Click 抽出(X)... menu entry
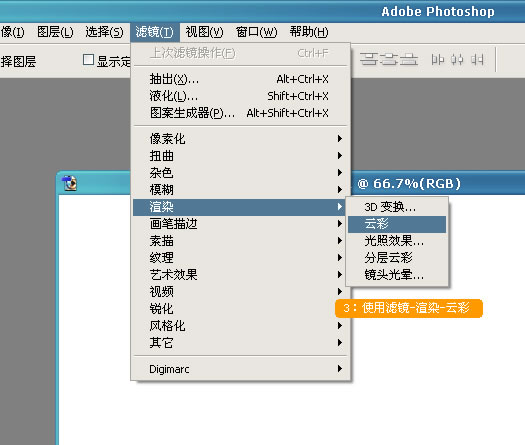Image resolution: width=525 pixels, height=445 pixels. pyautogui.click(x=240, y=79)
